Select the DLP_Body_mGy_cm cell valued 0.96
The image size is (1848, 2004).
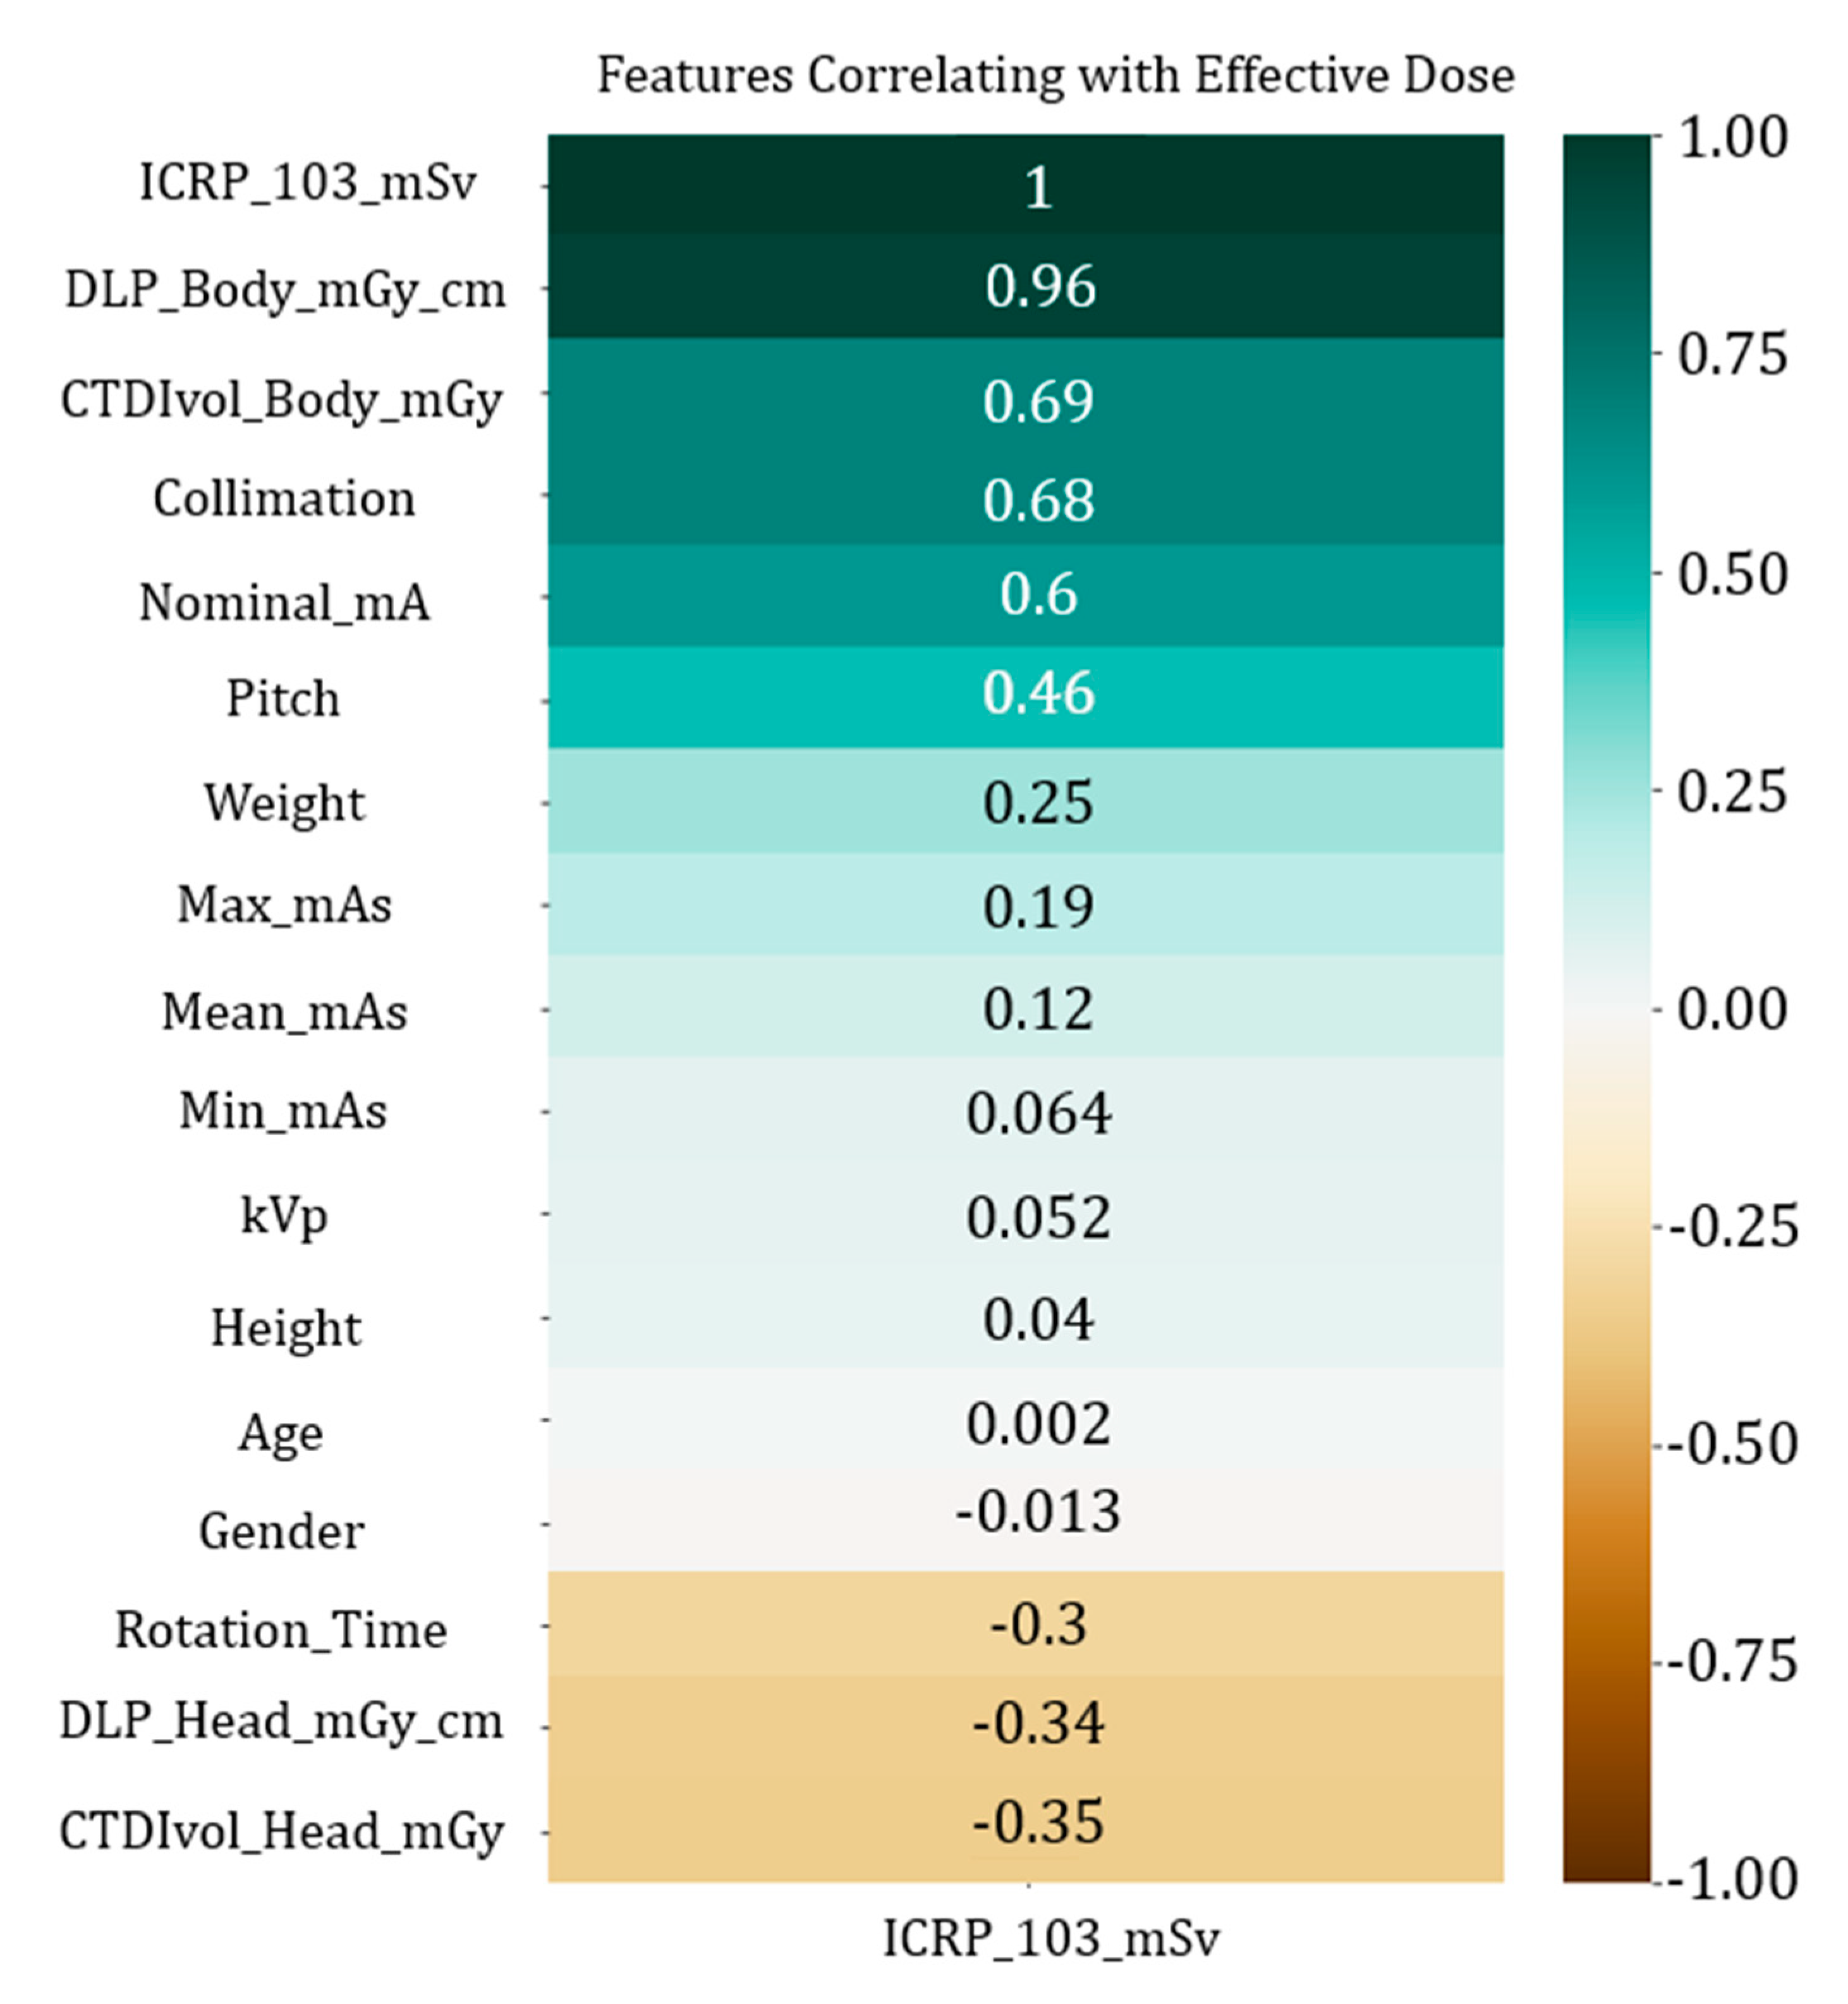coord(1025,288)
